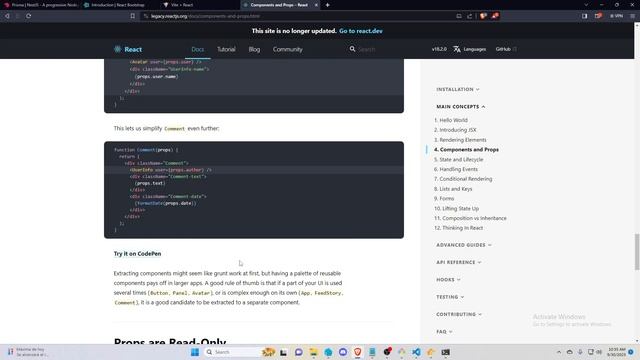
Task: Open Lifting State Up sidebar link
Action: pos(456,208)
